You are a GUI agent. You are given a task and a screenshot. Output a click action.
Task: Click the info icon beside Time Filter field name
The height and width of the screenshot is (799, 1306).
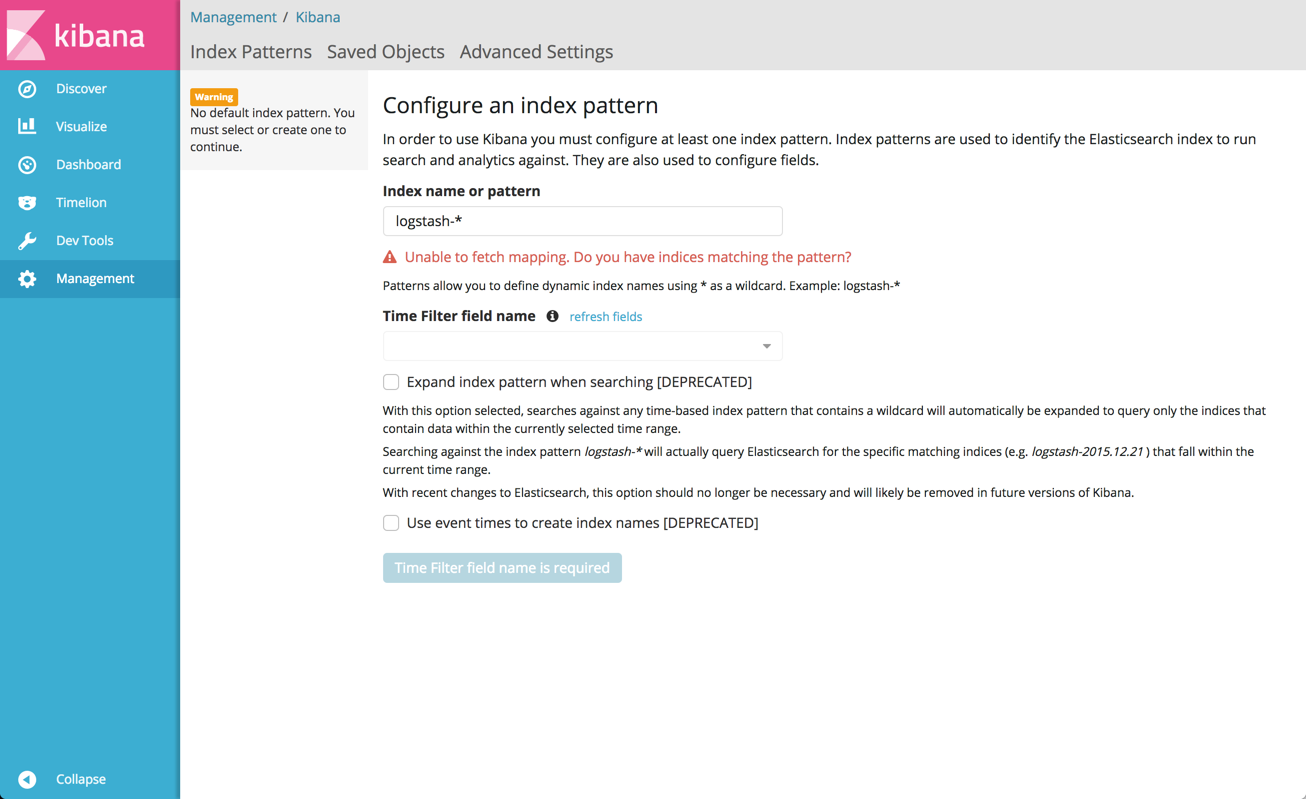(x=552, y=316)
